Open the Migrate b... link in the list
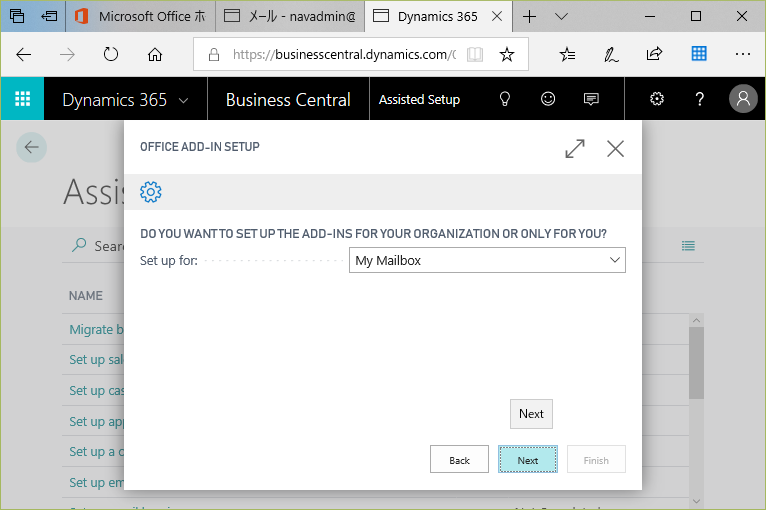Screen dimensions: 766x510 [97, 329]
